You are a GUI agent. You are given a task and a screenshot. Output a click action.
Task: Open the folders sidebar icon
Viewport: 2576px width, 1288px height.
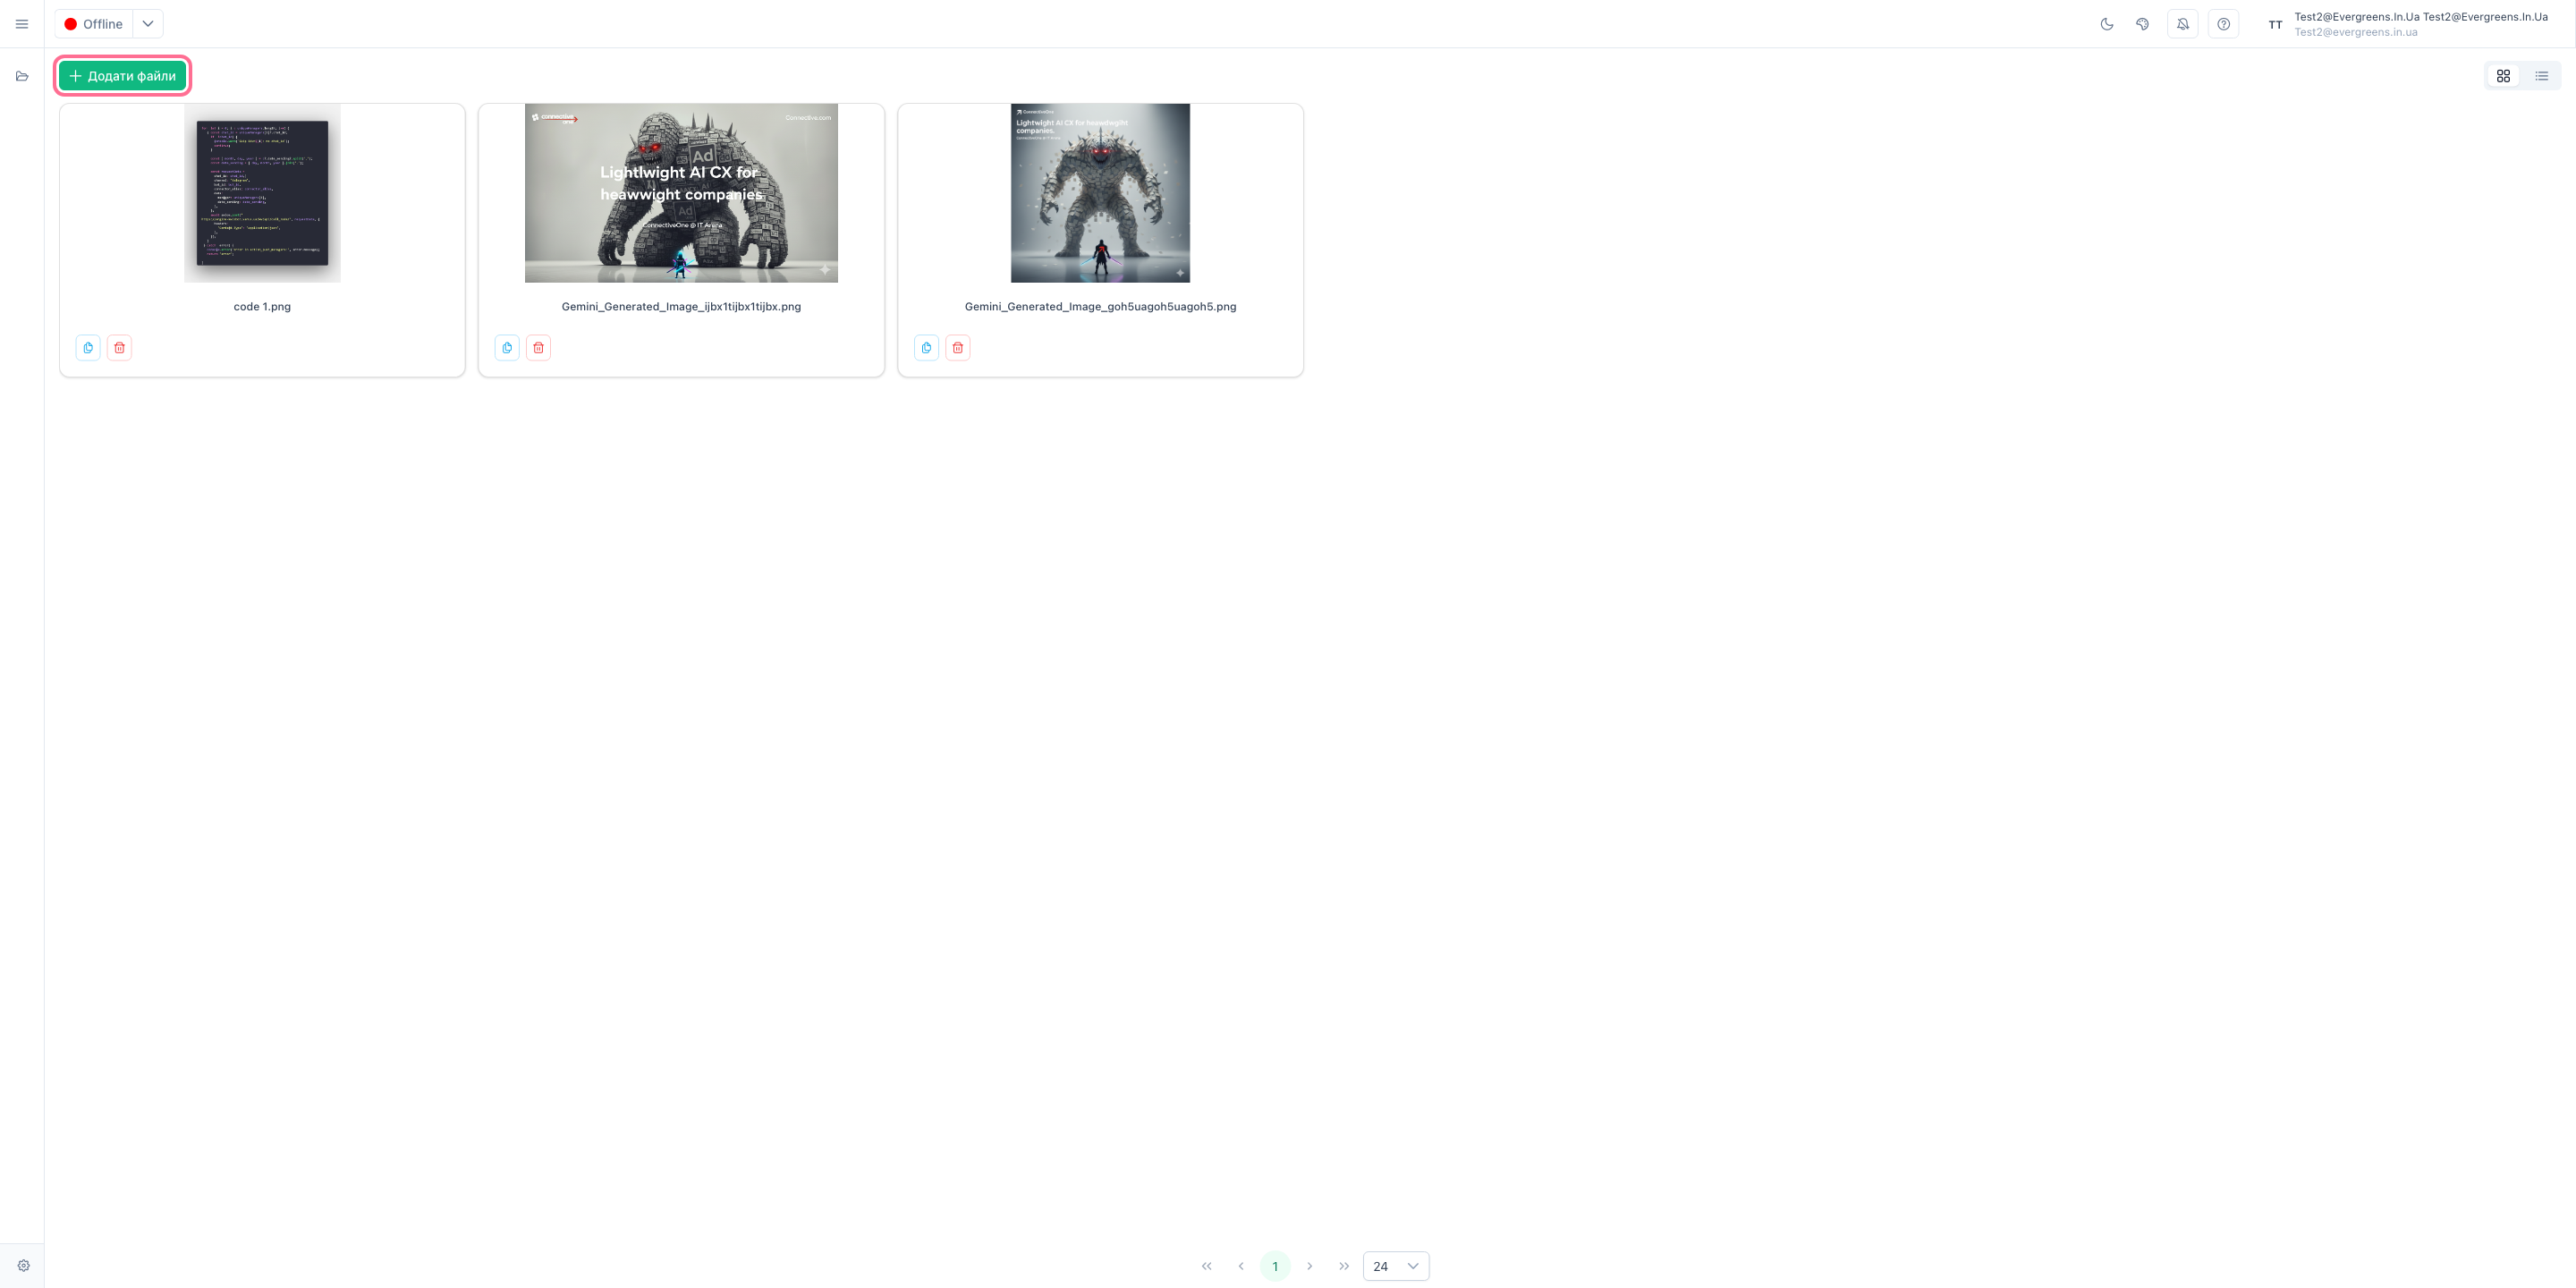pos(22,75)
